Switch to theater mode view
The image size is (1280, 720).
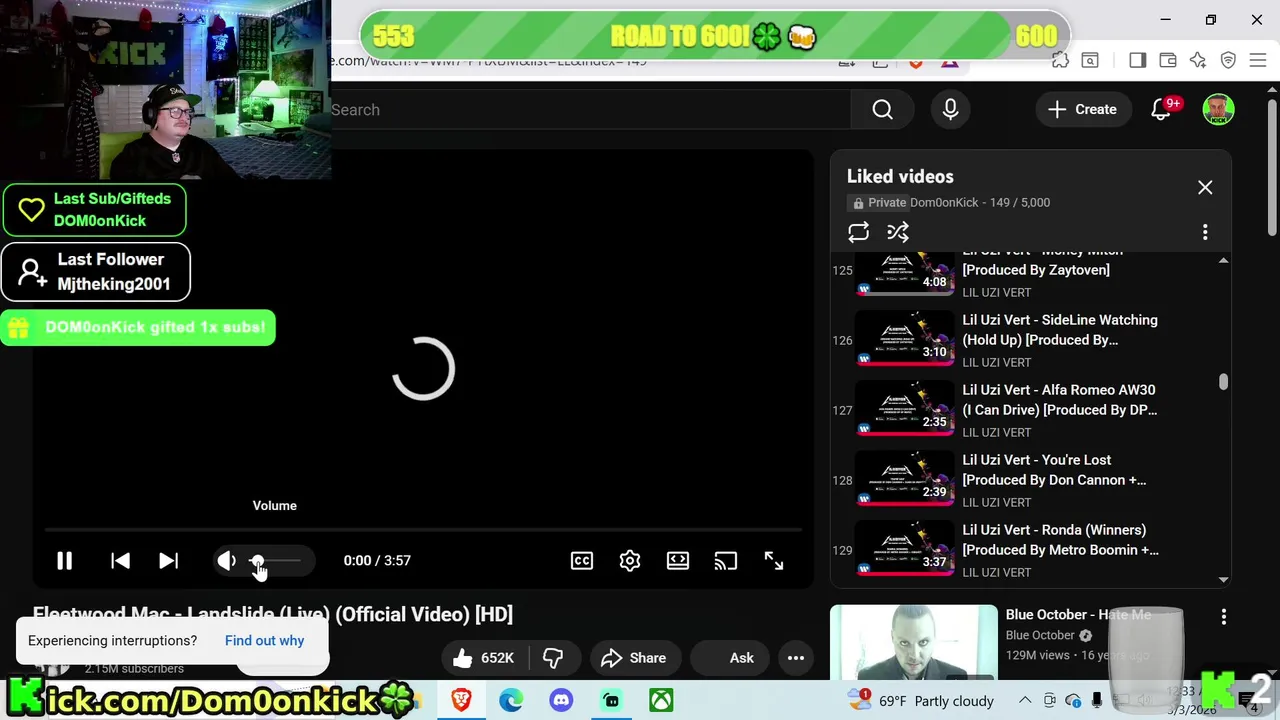678,561
